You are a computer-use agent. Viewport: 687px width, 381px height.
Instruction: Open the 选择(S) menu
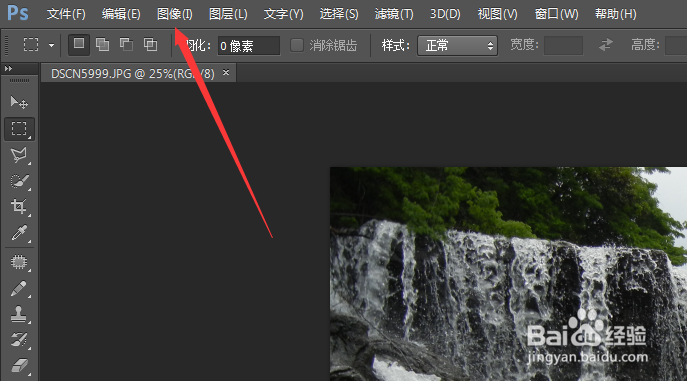(339, 14)
